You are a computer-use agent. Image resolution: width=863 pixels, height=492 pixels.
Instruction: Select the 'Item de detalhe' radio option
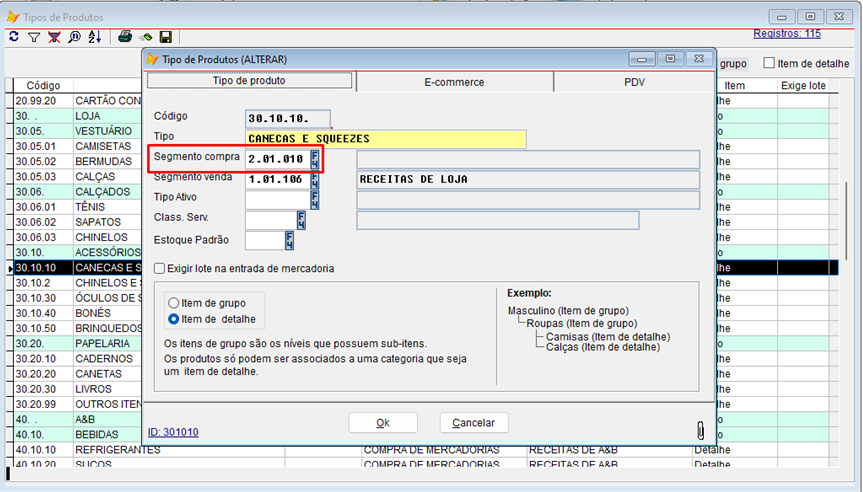174,319
